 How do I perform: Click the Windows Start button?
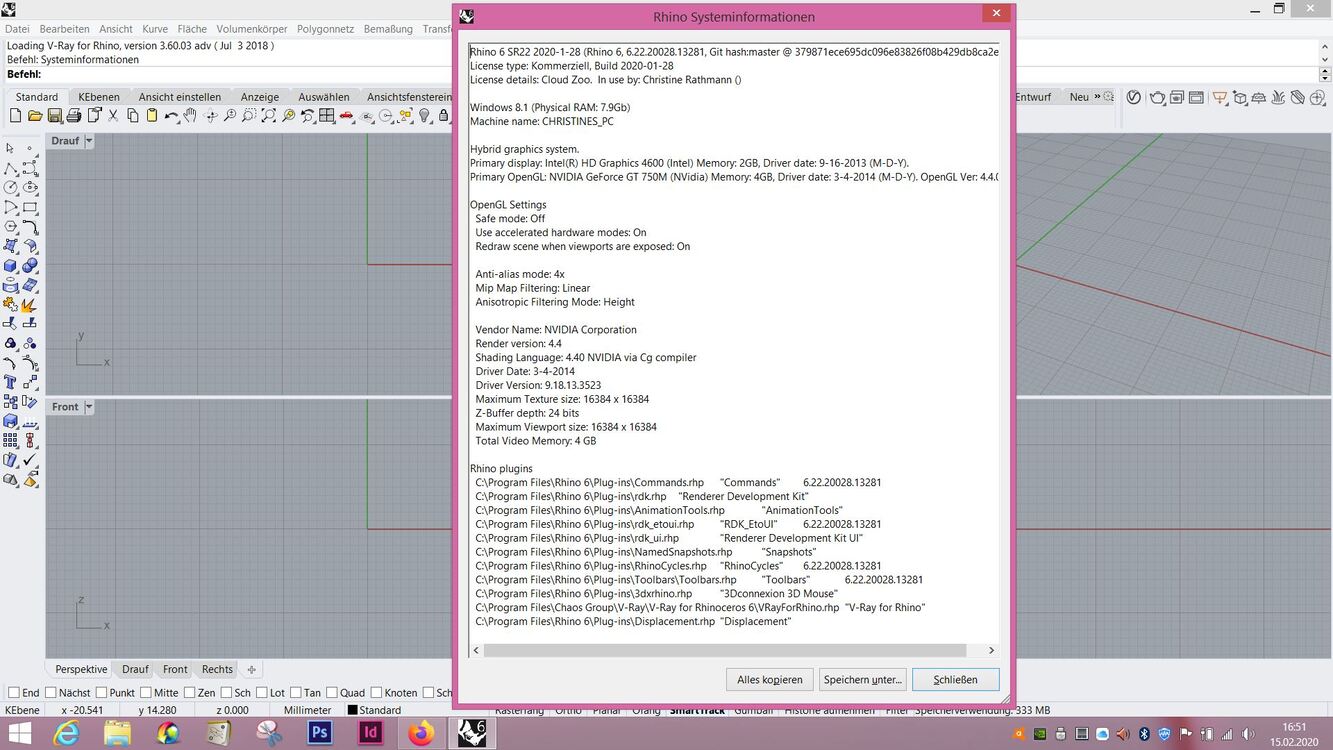18,732
